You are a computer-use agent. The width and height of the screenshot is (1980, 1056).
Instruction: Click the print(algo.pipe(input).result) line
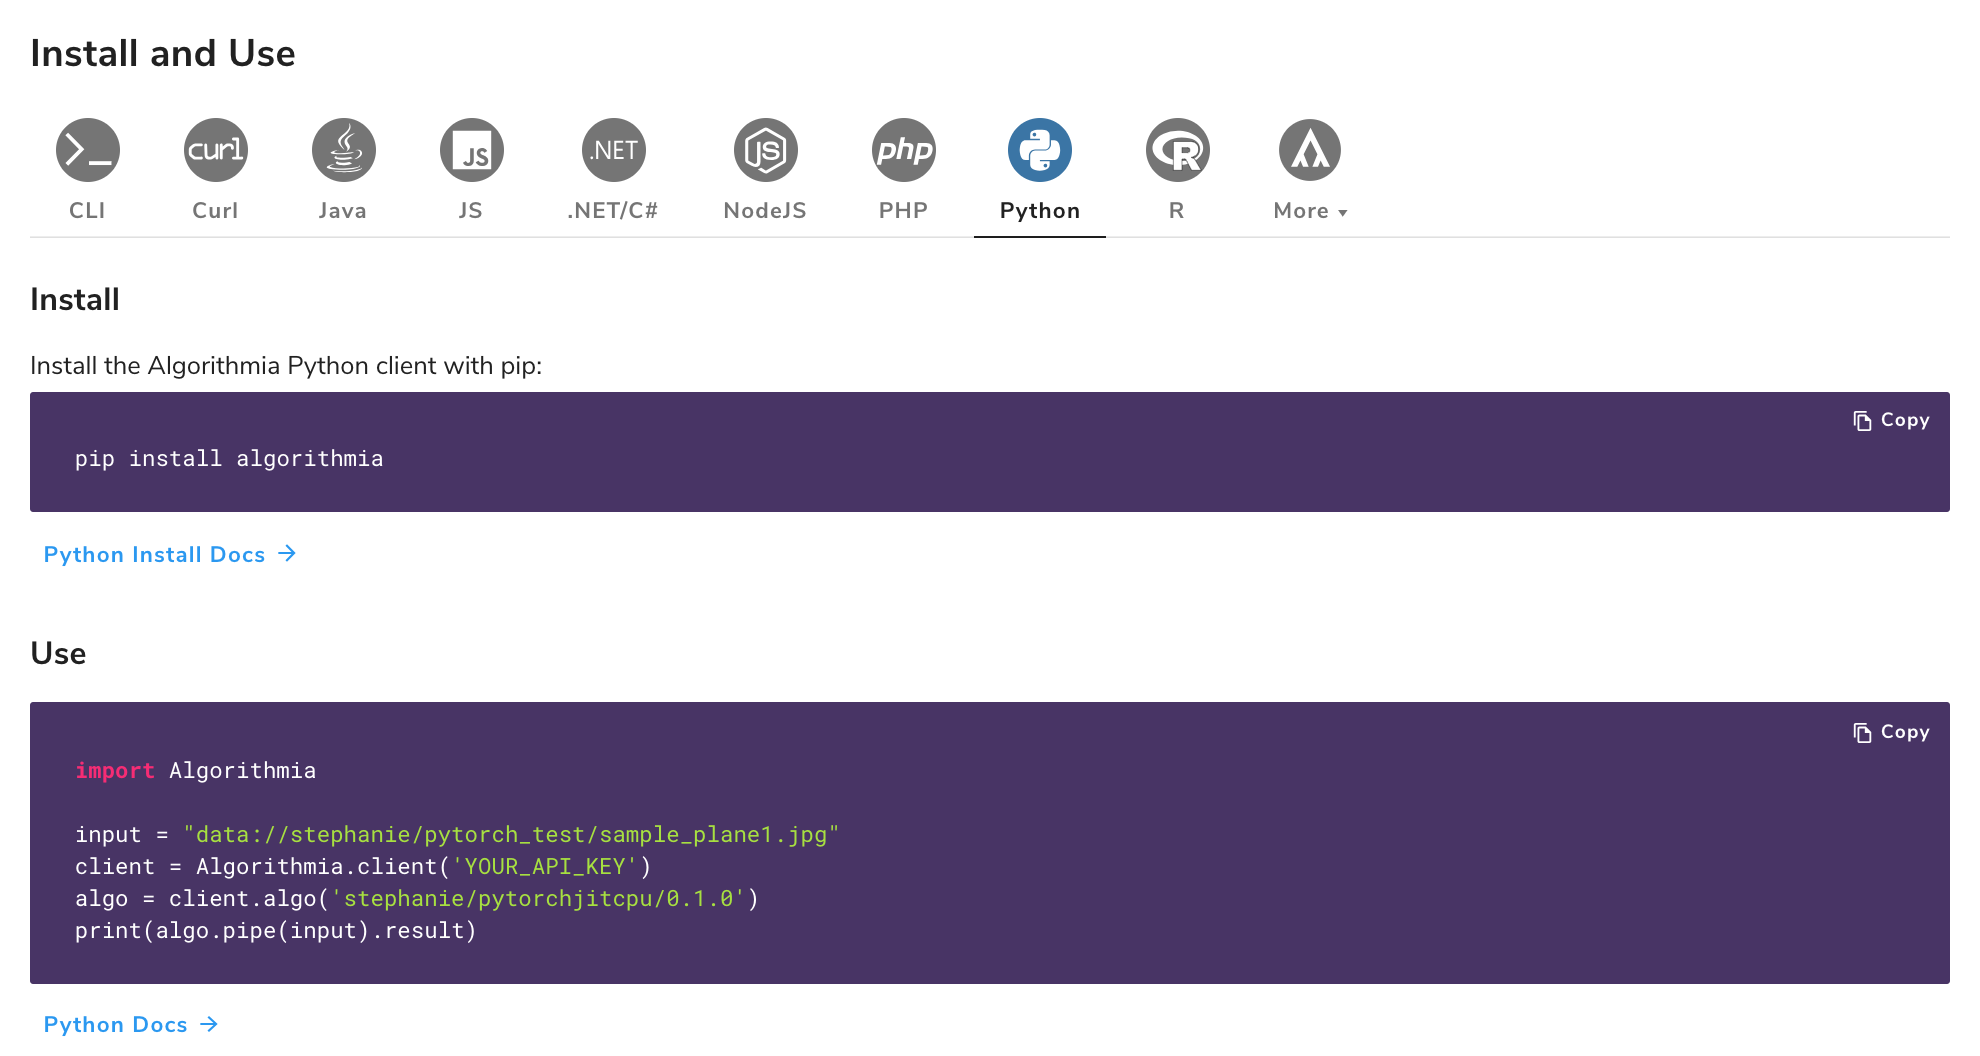point(276,931)
